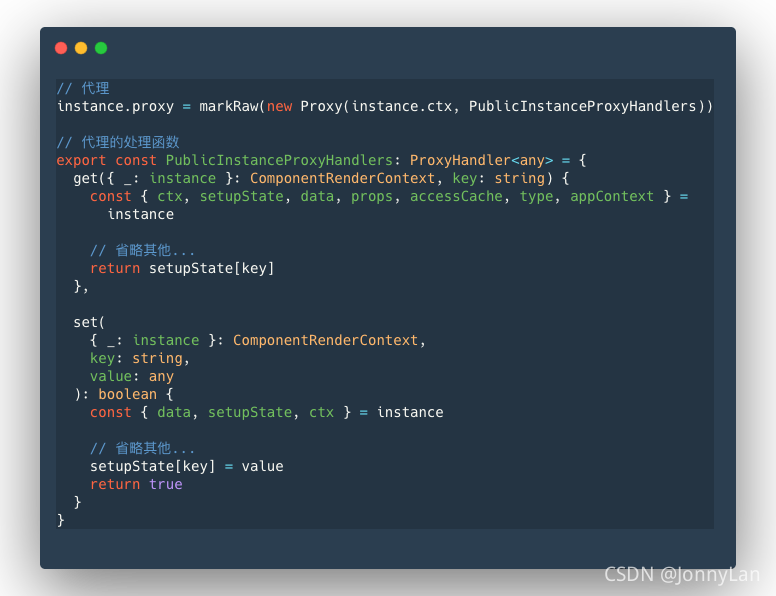Image resolution: width=776 pixels, height=596 pixels.
Task: Click the yellow minimize dot
Action: coord(81,48)
